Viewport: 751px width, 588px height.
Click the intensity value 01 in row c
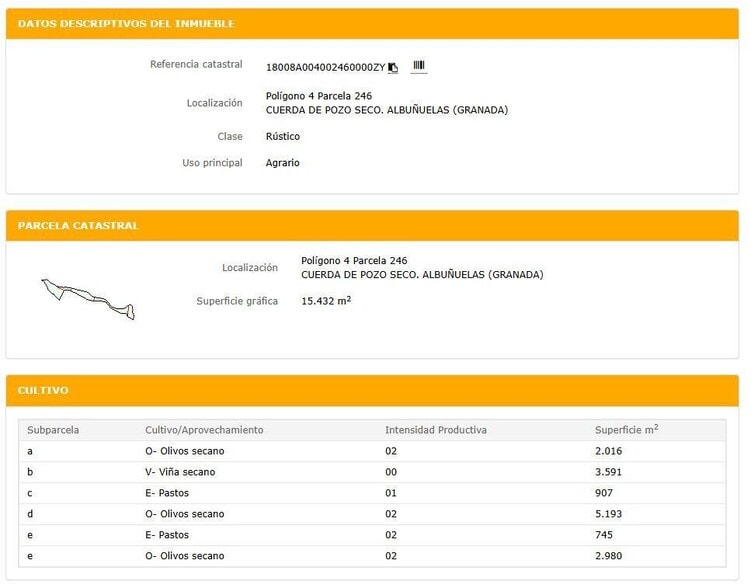[391, 493]
